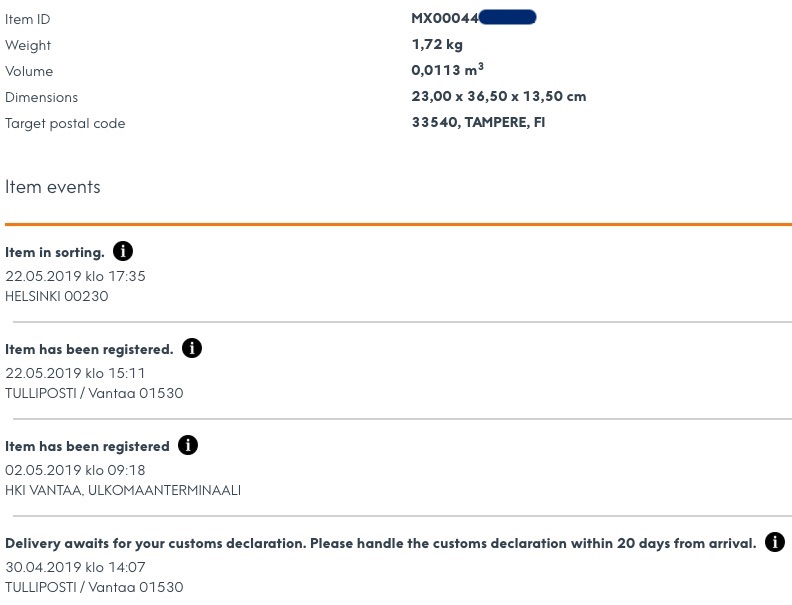Click the HELSINKI 00230 location text
Viewport: 792px width, 605px height.
coord(57,296)
